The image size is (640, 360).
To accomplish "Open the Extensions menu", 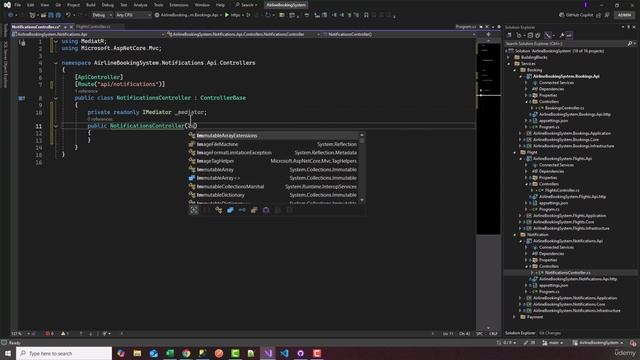I will point(179,5).
